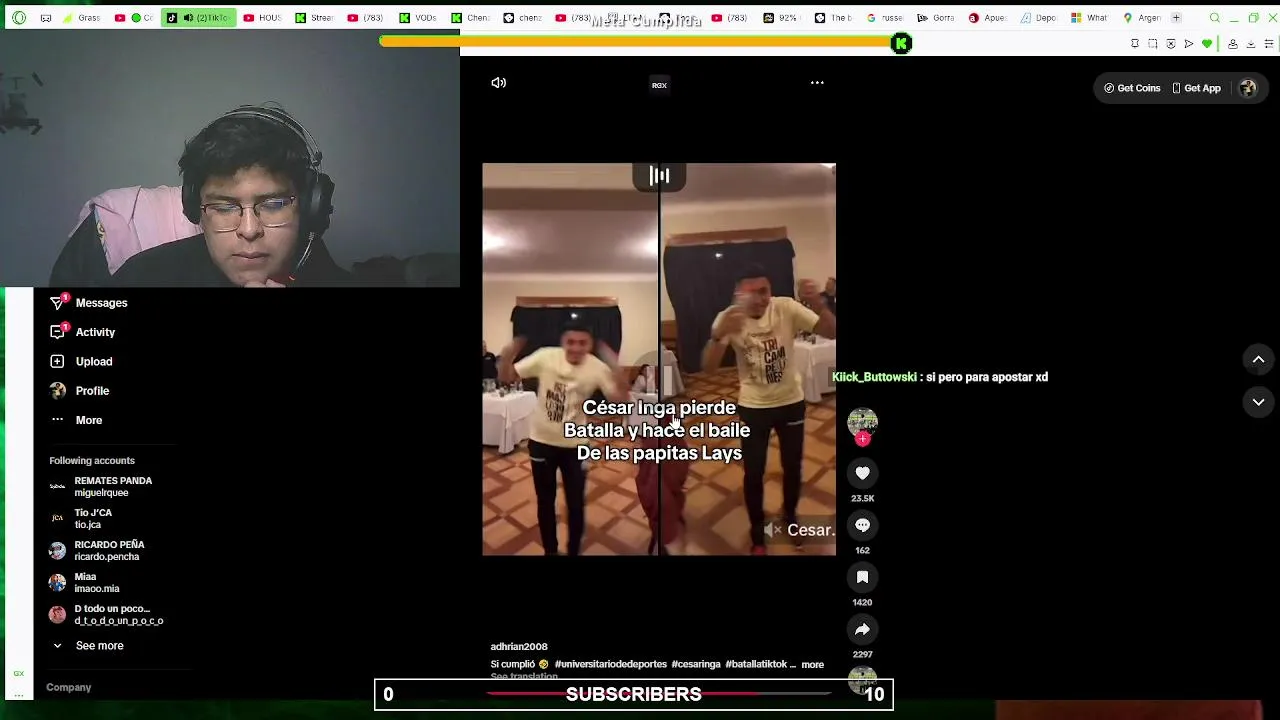Open the D todo un poco account
The height and width of the screenshot is (720, 1280).
pos(106,615)
